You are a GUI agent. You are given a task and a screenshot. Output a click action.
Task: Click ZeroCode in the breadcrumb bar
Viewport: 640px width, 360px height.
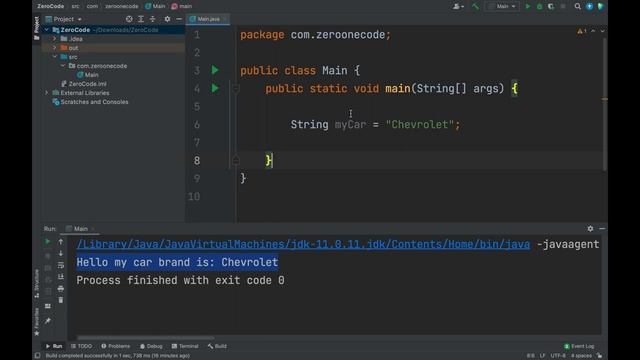click(50, 6)
